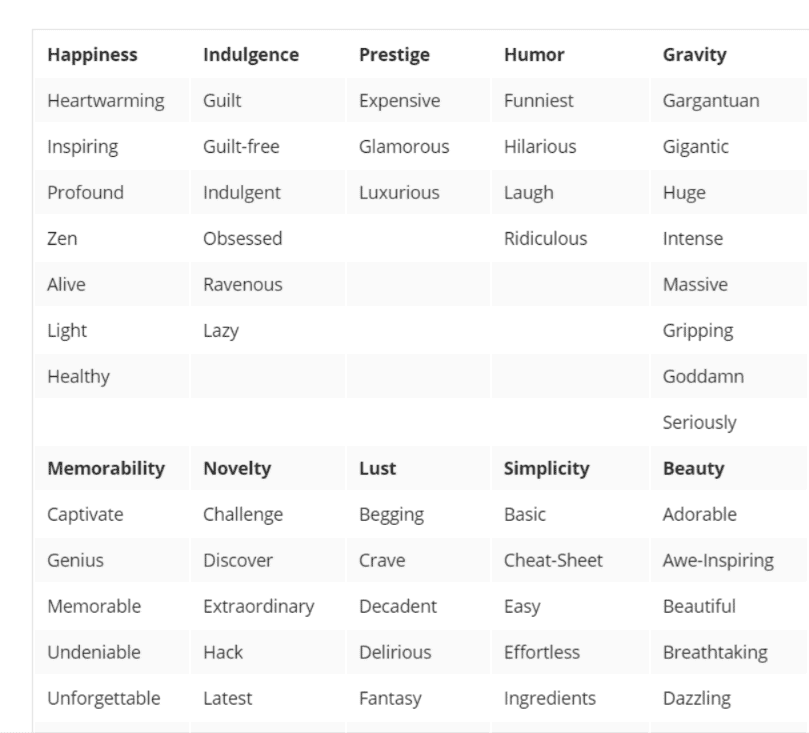Select the Seriously cell
This screenshot has height=733, width=809.
click(x=700, y=422)
